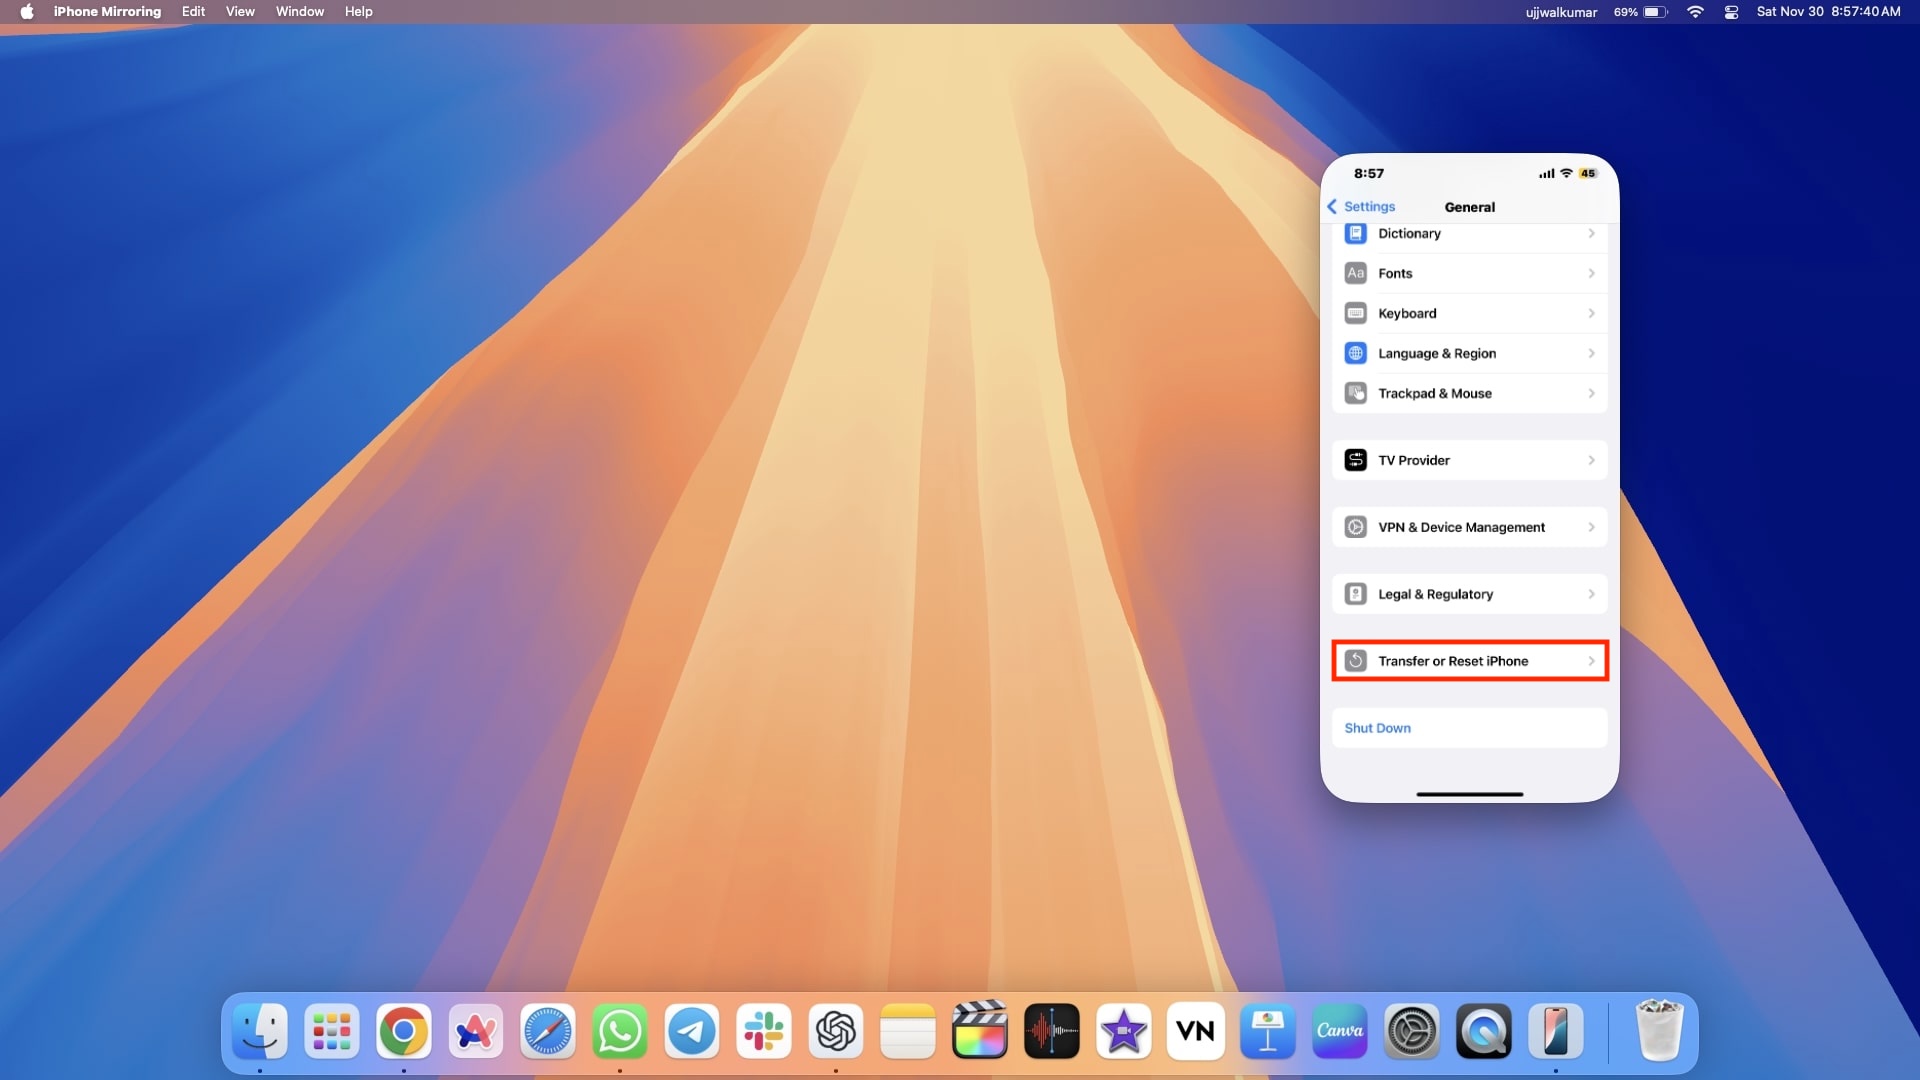The image size is (1920, 1080).
Task: Expand Language & Region via its chevron
Action: click(1591, 353)
